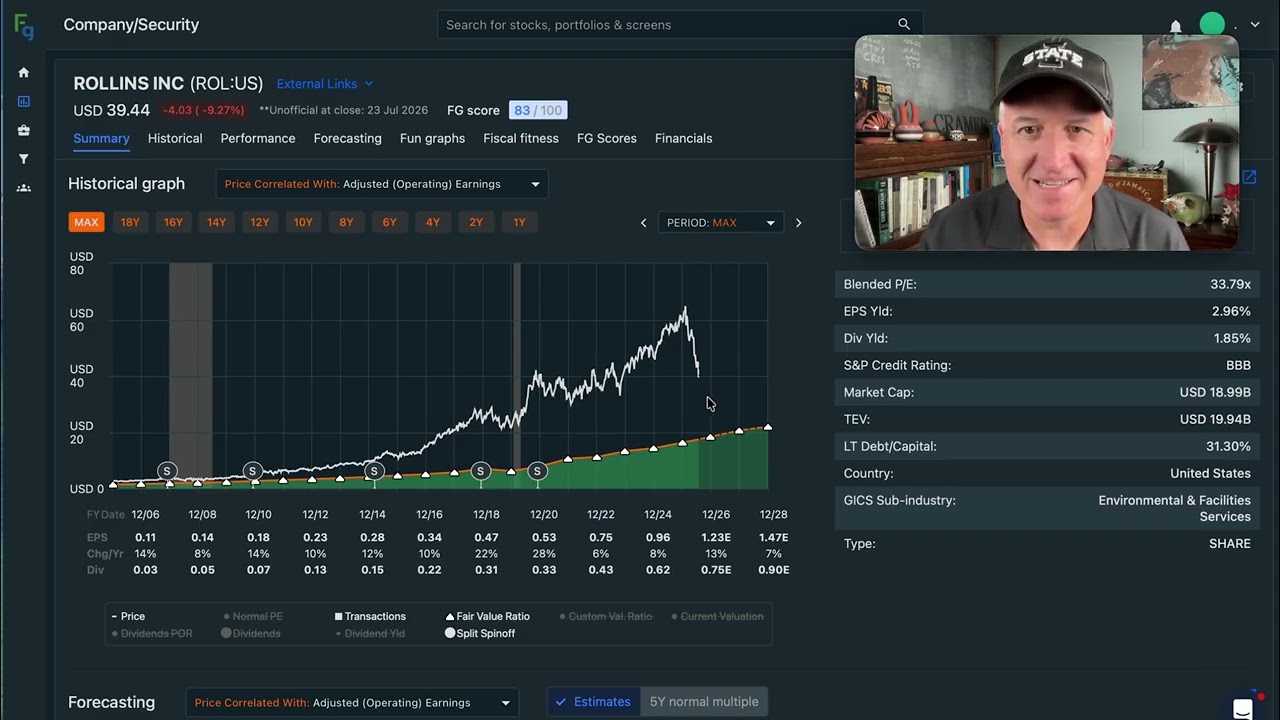Select the 8Y time range
The image size is (1280, 720).
tap(346, 223)
